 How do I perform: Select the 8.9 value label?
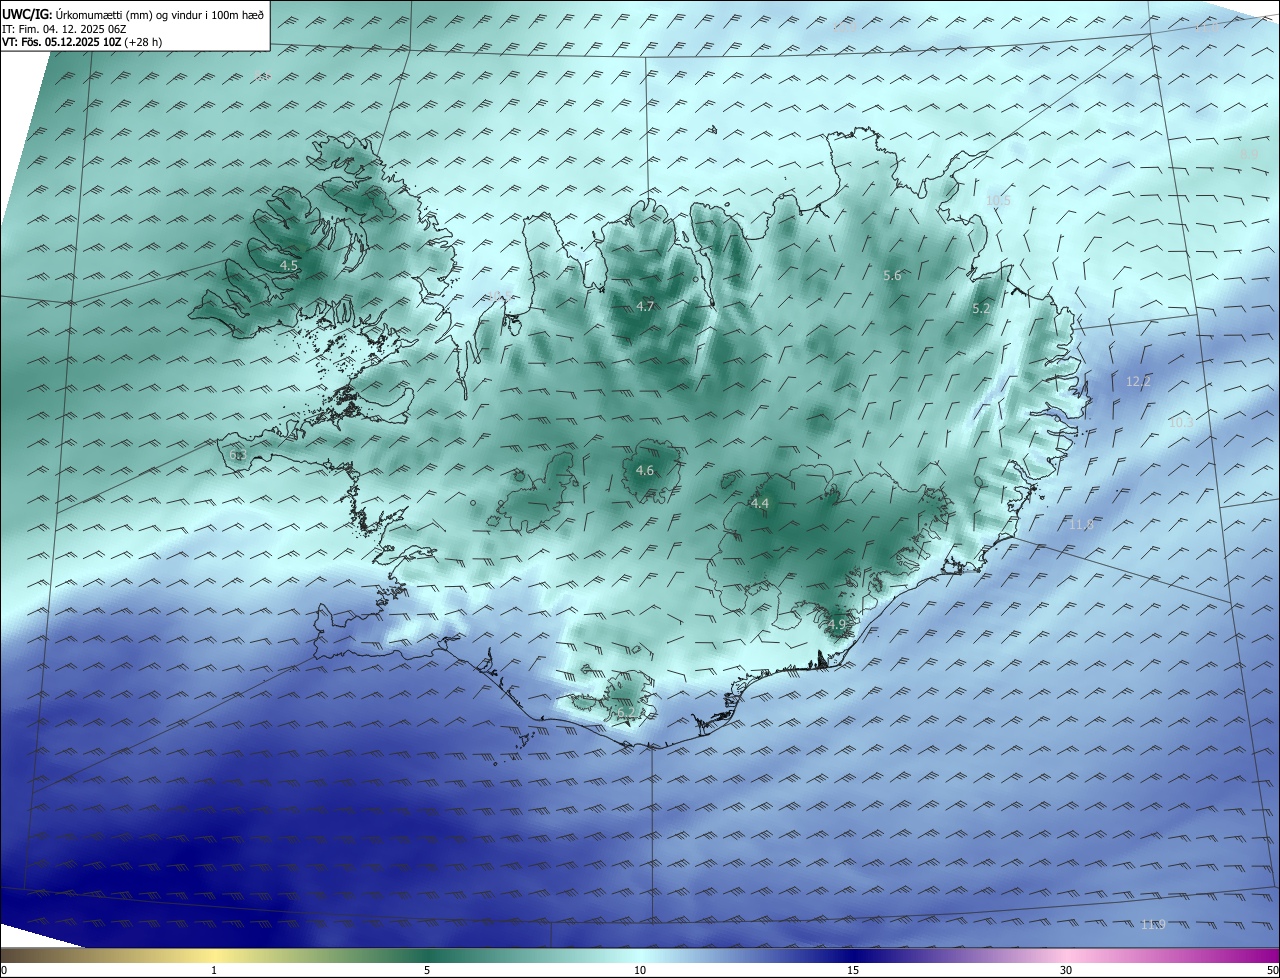(x=1249, y=154)
